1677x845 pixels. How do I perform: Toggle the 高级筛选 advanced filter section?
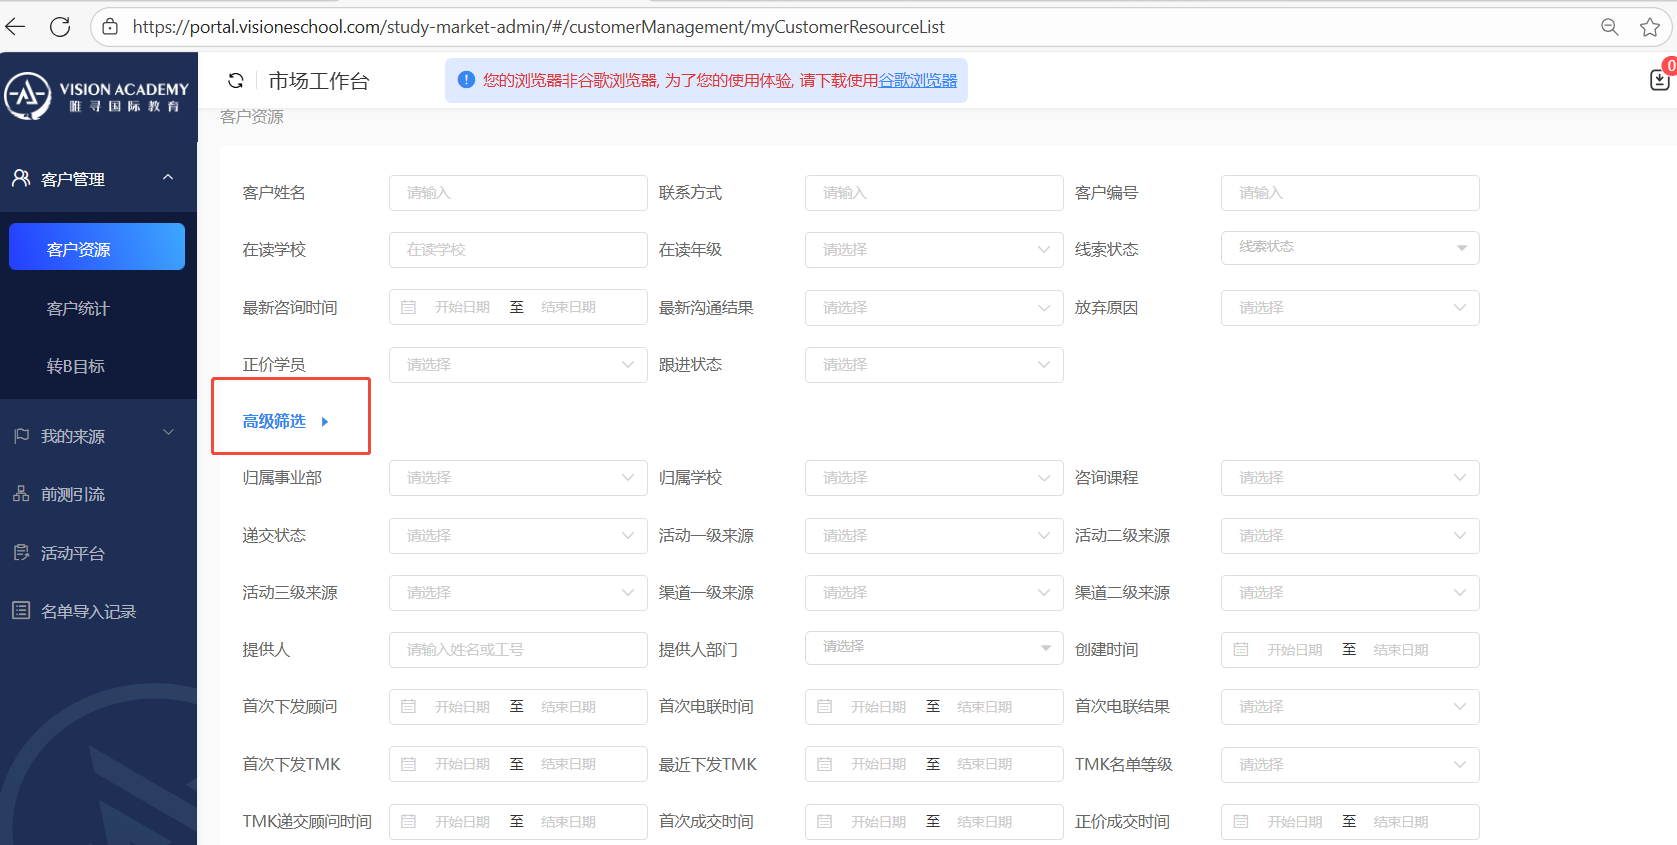[285, 422]
